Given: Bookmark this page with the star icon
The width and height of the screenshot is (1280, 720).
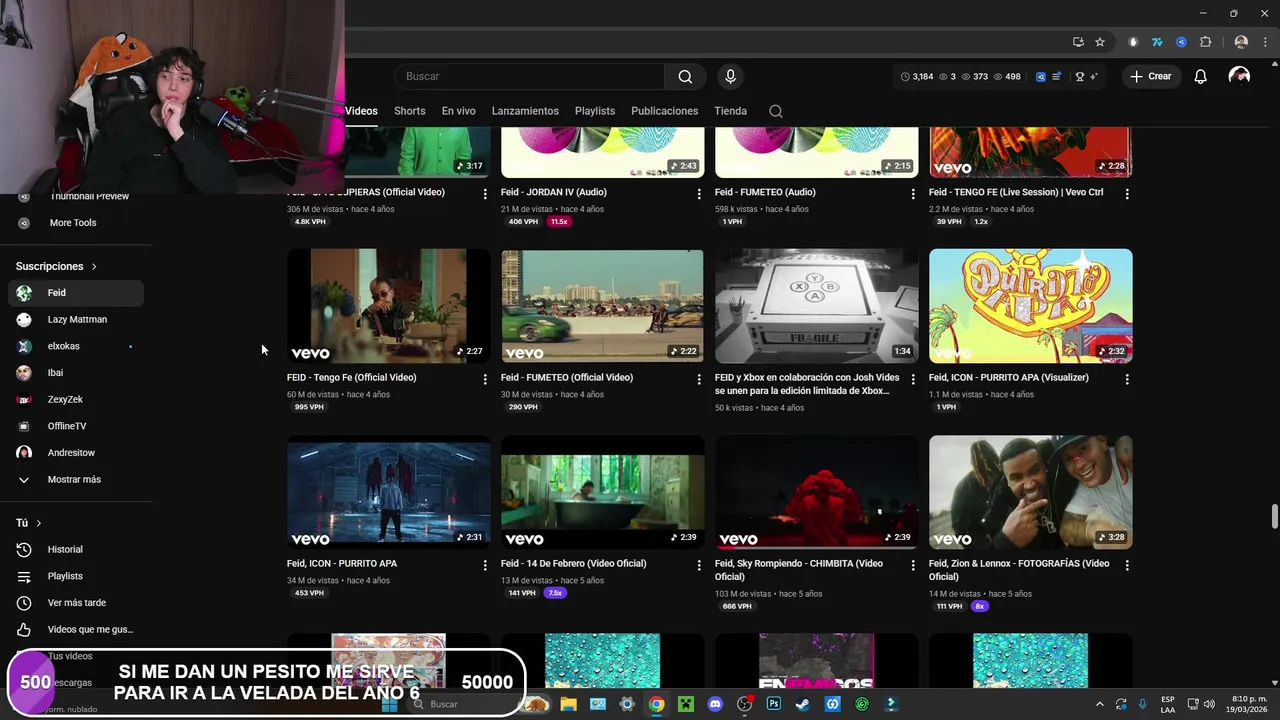Looking at the screenshot, I should [1100, 42].
